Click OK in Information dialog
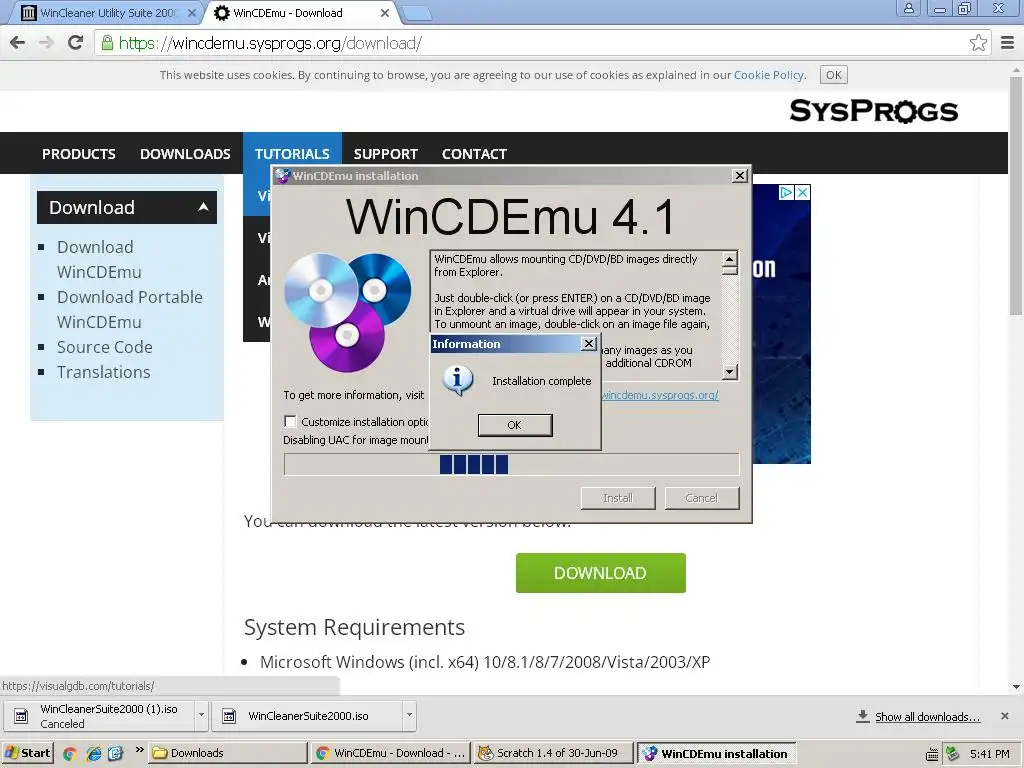This screenshot has height=768, width=1024. pos(515,425)
